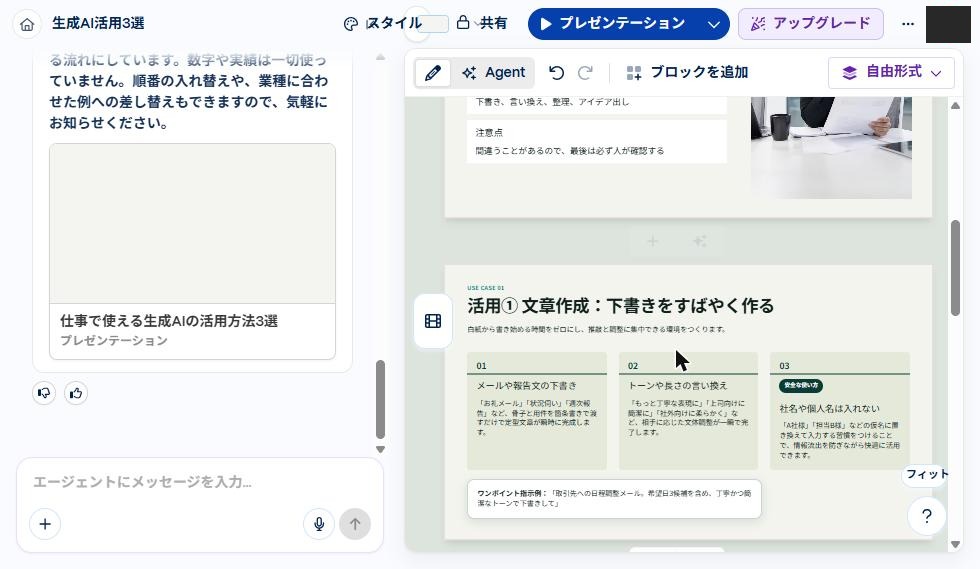Screen dimensions: 980x569
Task: Click editor scroll down arrow
Action: pos(955,545)
